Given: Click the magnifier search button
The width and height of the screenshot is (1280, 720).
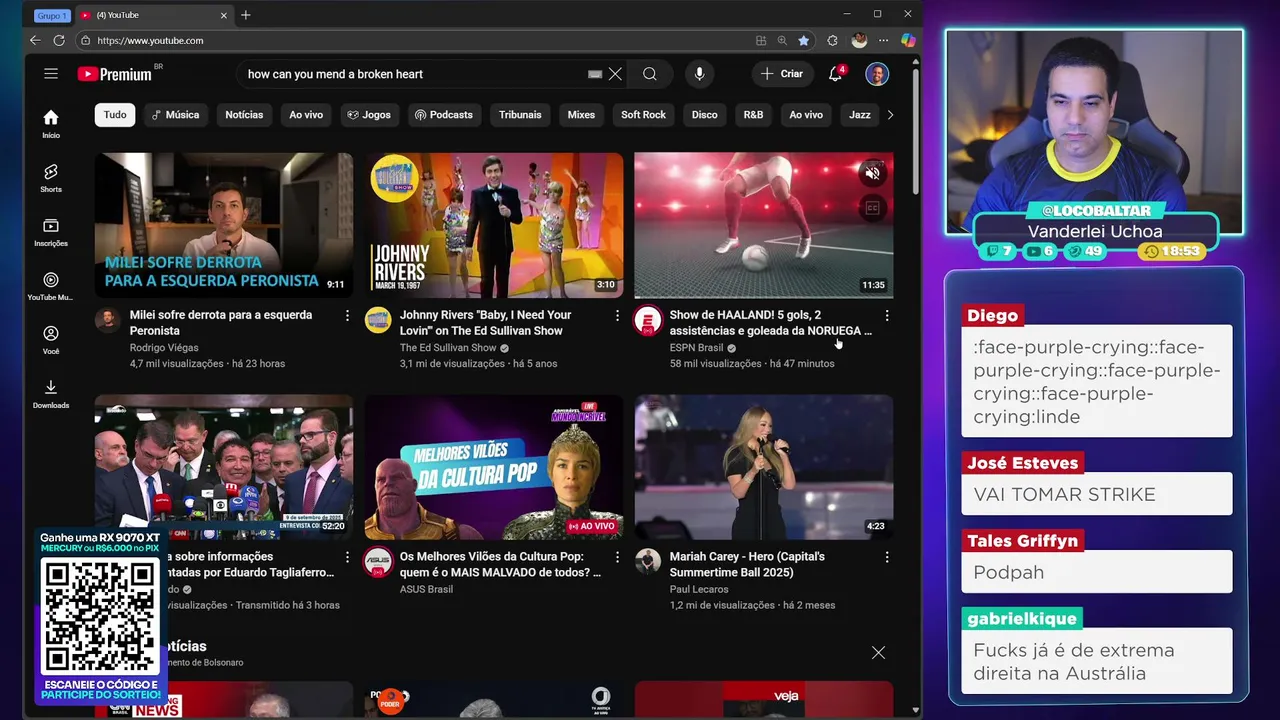Looking at the screenshot, I should click(x=650, y=74).
